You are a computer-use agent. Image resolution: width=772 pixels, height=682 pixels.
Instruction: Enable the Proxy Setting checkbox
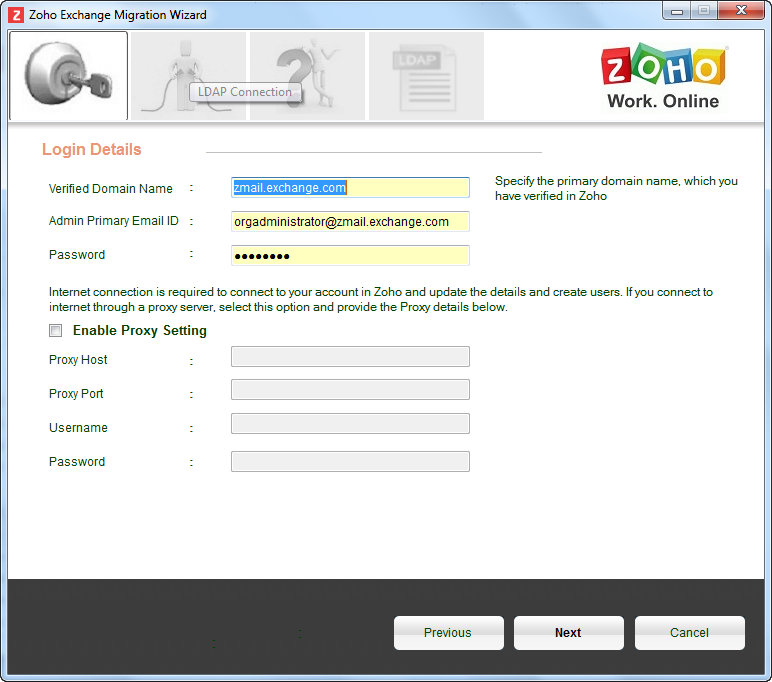point(56,331)
